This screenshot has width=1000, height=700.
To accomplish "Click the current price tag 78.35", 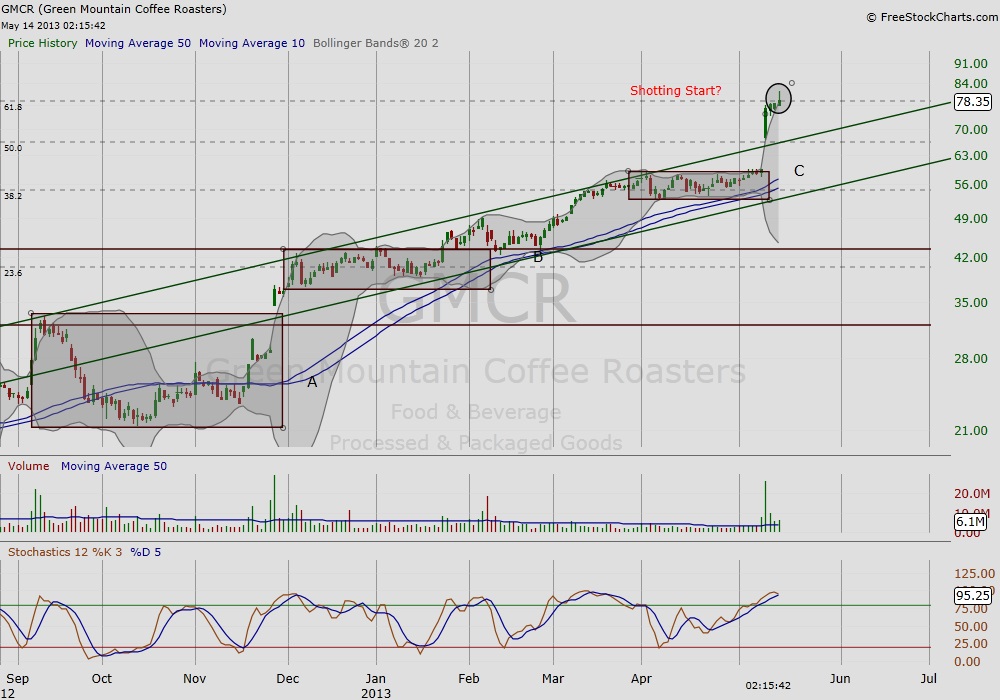I will tap(973, 102).
